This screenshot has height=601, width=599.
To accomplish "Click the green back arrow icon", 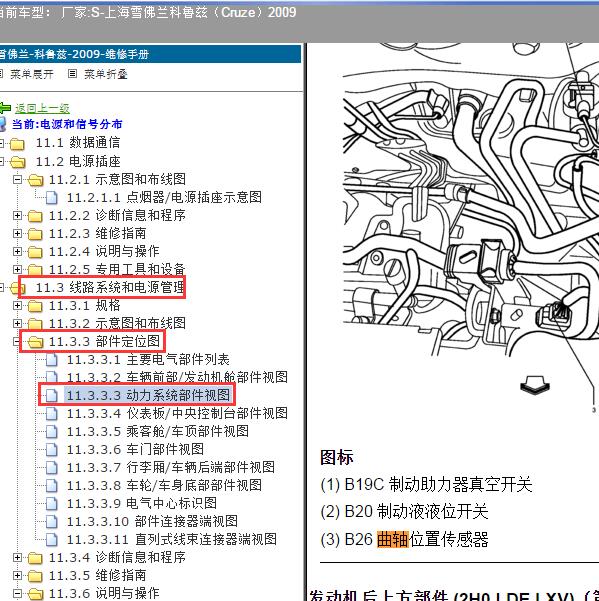I will click(5, 108).
